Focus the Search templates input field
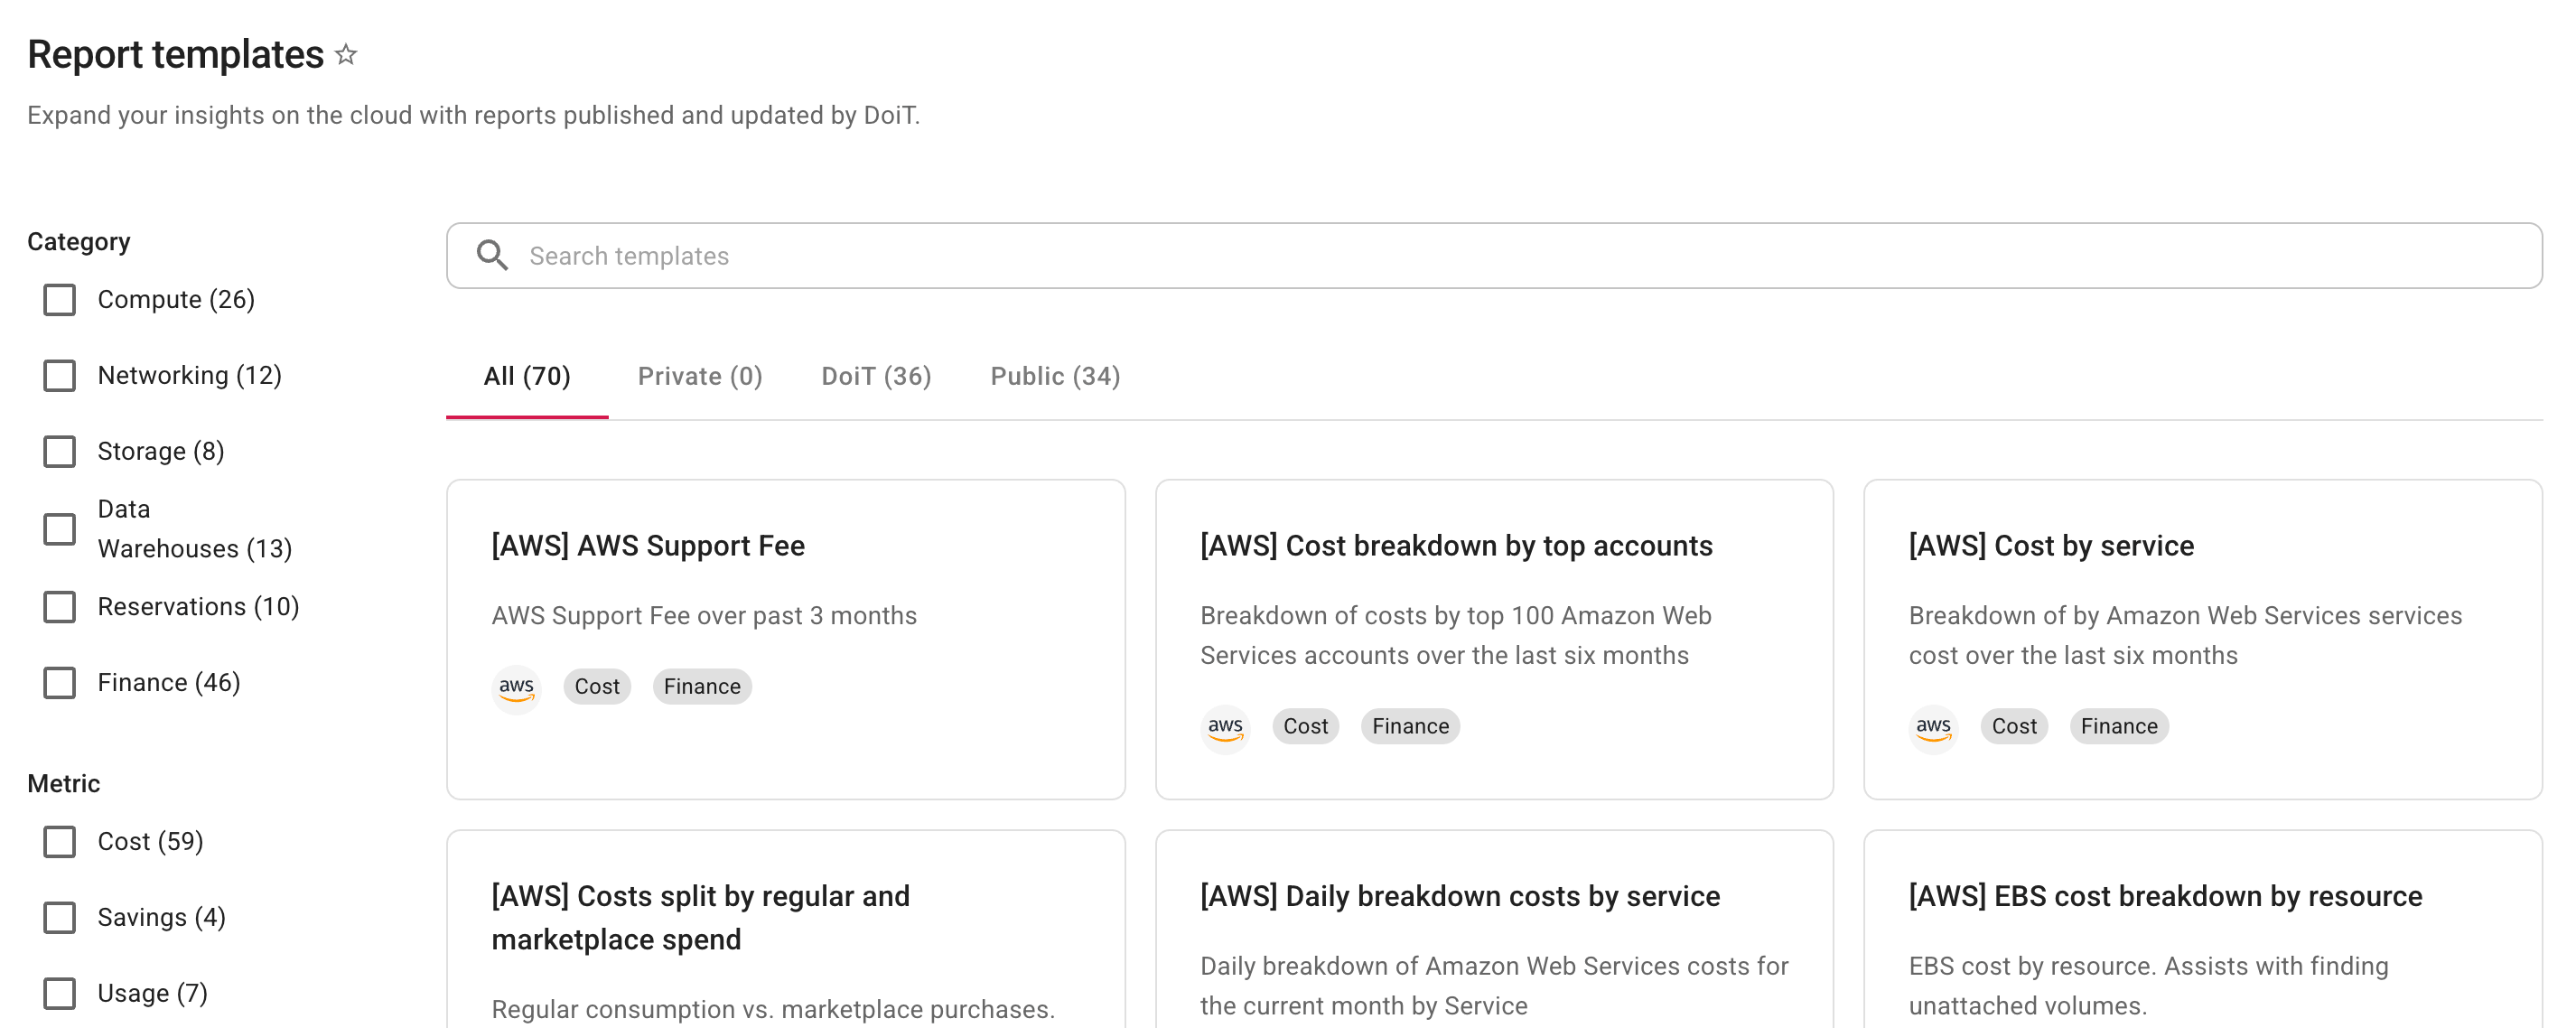The height and width of the screenshot is (1028, 2576). click(x=1494, y=256)
